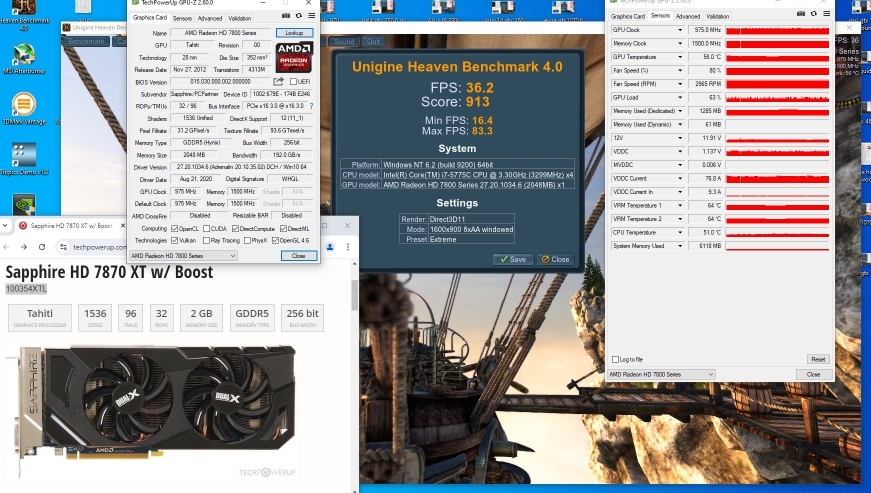Toggle Vulkan checkbox

tap(174, 240)
